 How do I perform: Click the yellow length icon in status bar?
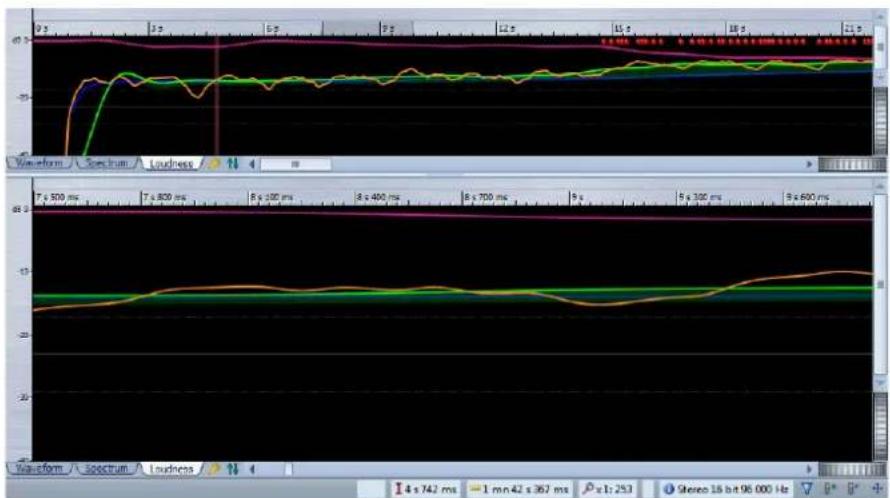click(x=475, y=489)
